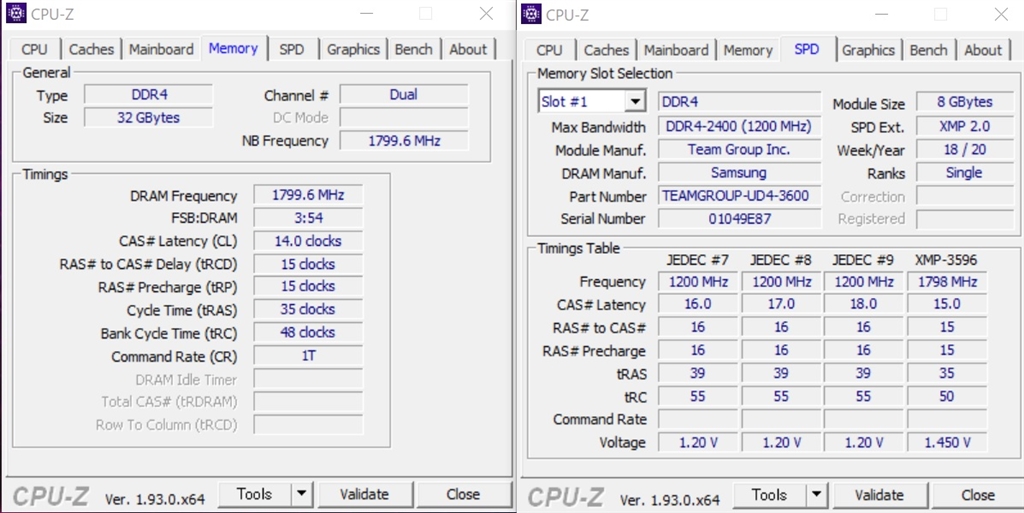The height and width of the screenshot is (513, 1024).
Task: Click Module Manuf. value Team Group Inc.
Action: [739, 149]
